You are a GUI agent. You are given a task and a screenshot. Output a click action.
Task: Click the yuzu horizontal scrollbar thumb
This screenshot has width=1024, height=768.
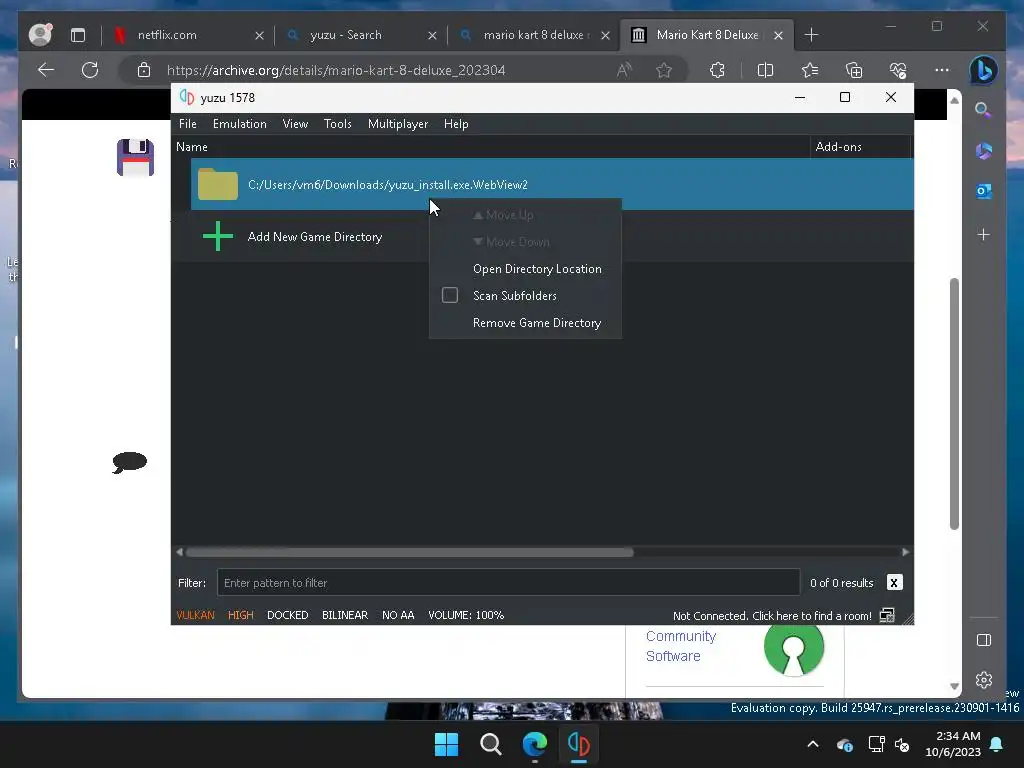(x=409, y=552)
